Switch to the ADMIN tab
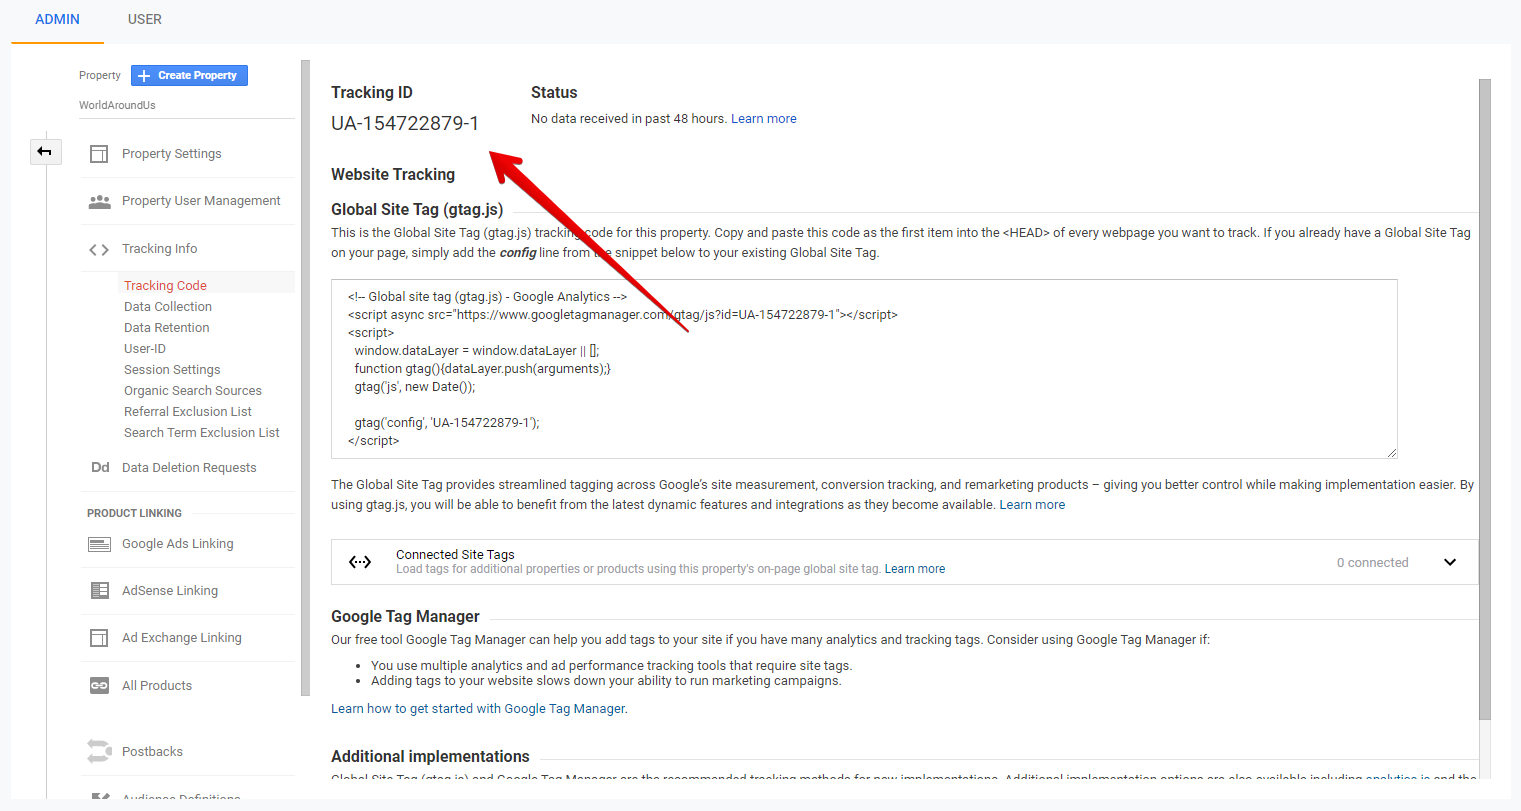Viewport: 1521px width, 811px height. pyautogui.click(x=58, y=20)
